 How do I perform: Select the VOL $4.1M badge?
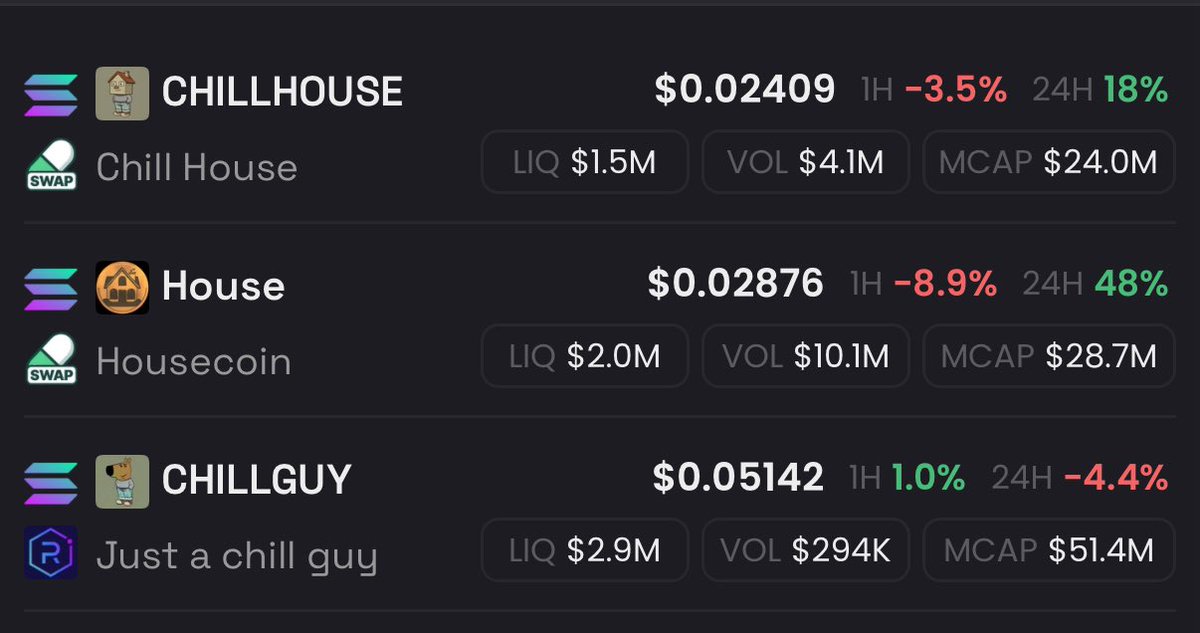[805, 162]
